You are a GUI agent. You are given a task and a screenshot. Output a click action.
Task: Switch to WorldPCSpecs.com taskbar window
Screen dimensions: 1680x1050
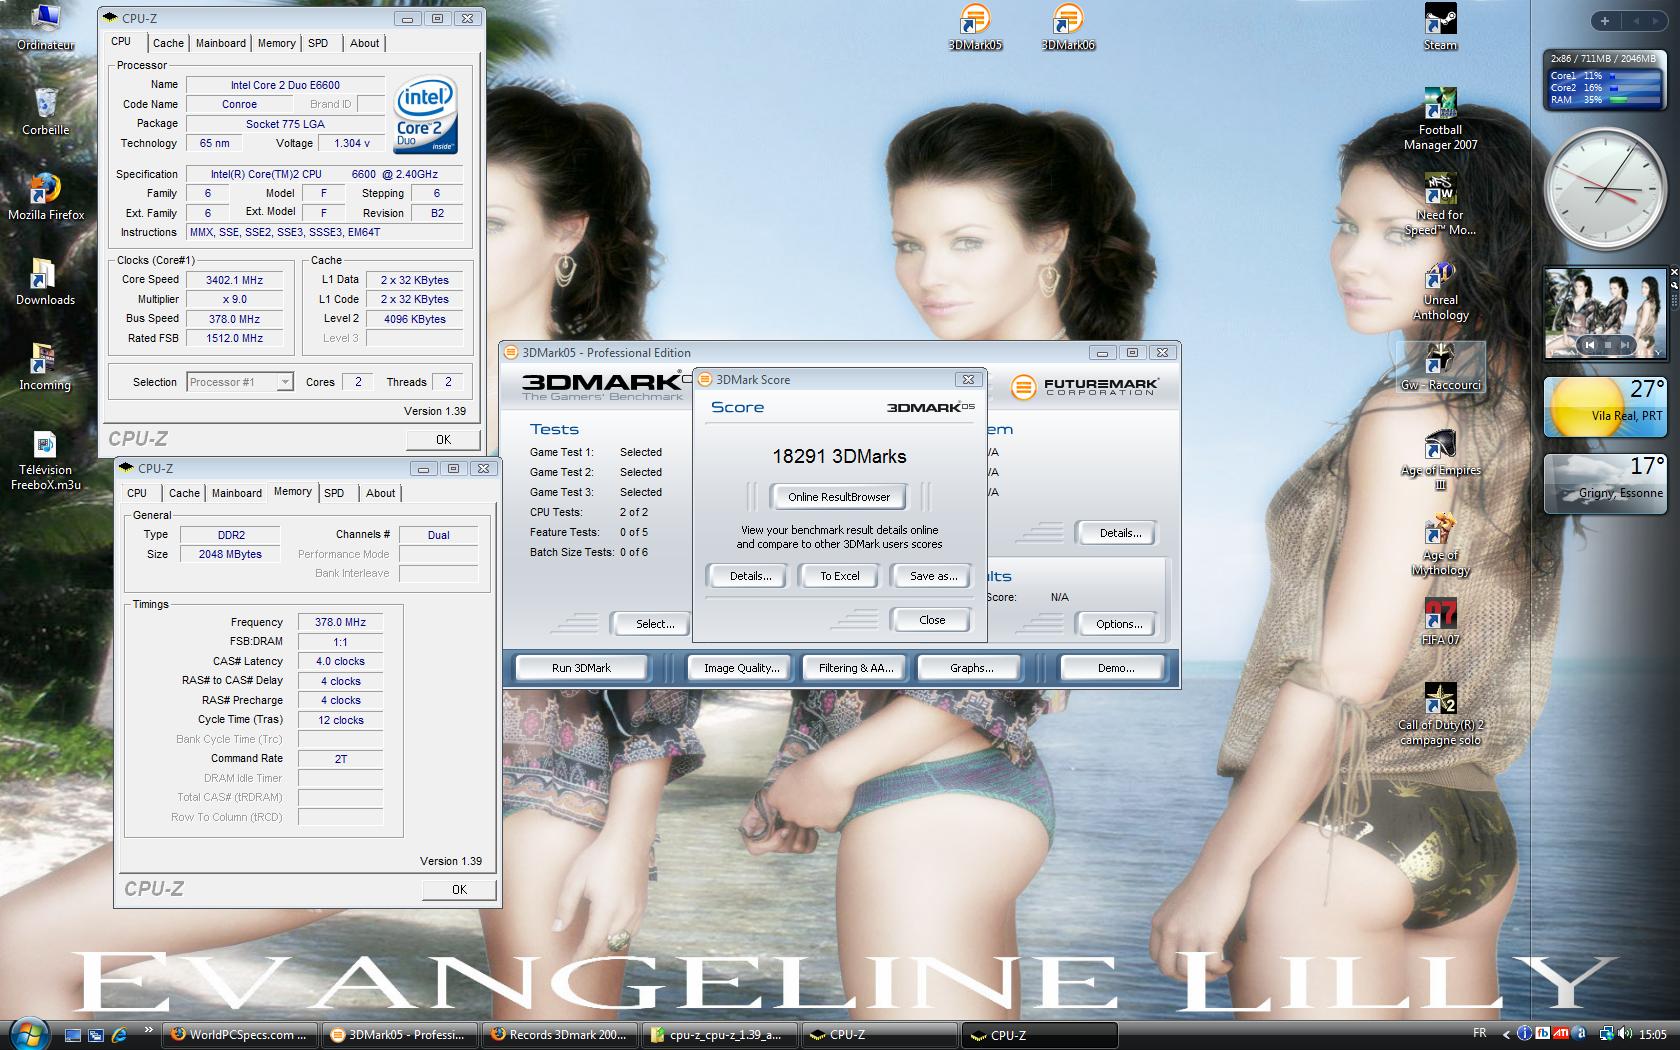pos(242,1035)
